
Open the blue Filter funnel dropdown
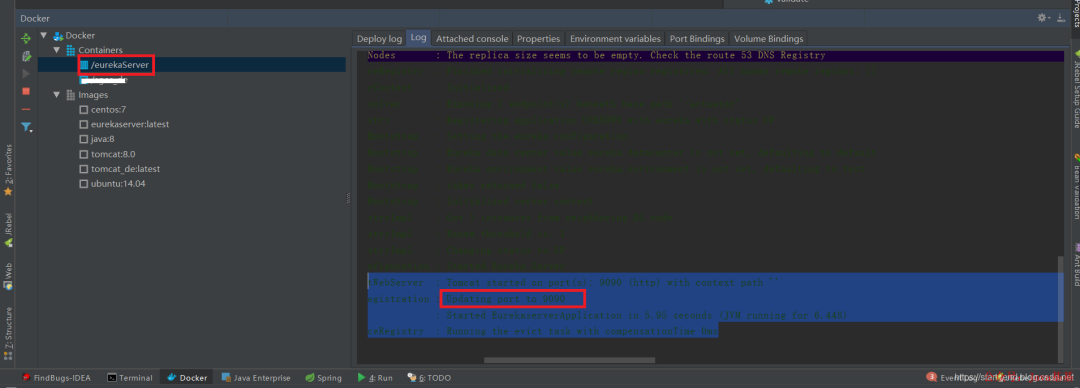[x=27, y=127]
